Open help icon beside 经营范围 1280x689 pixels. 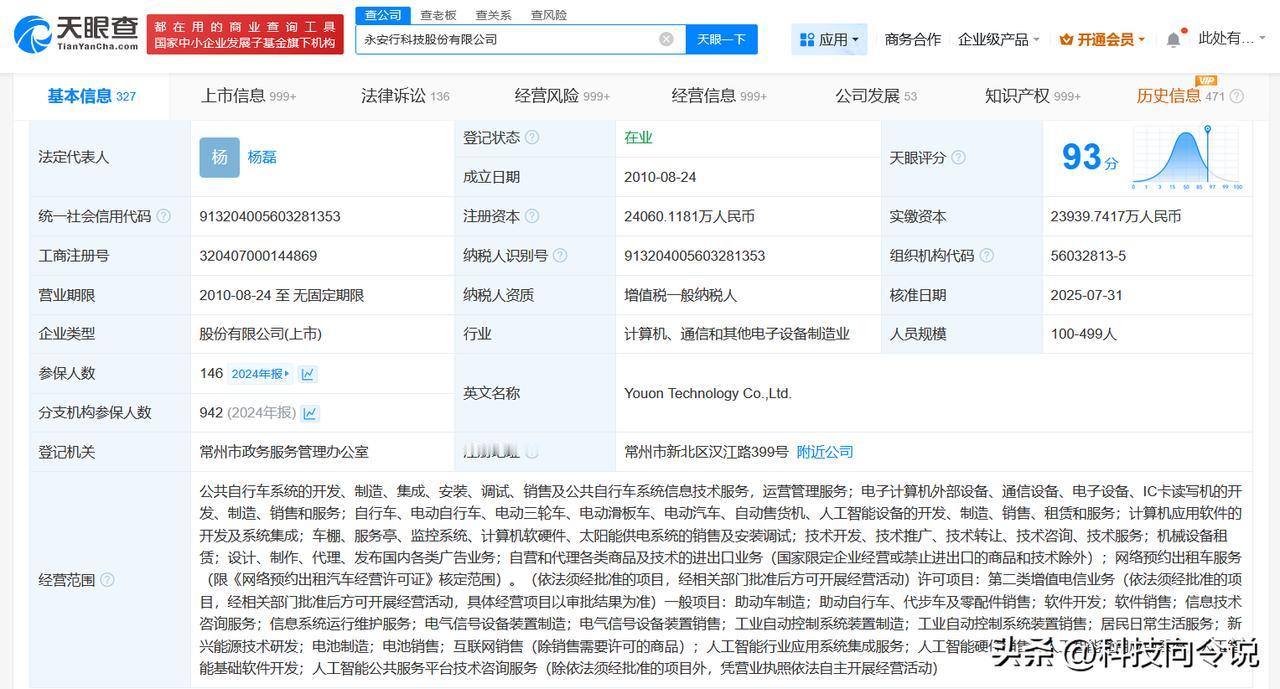click(x=107, y=580)
